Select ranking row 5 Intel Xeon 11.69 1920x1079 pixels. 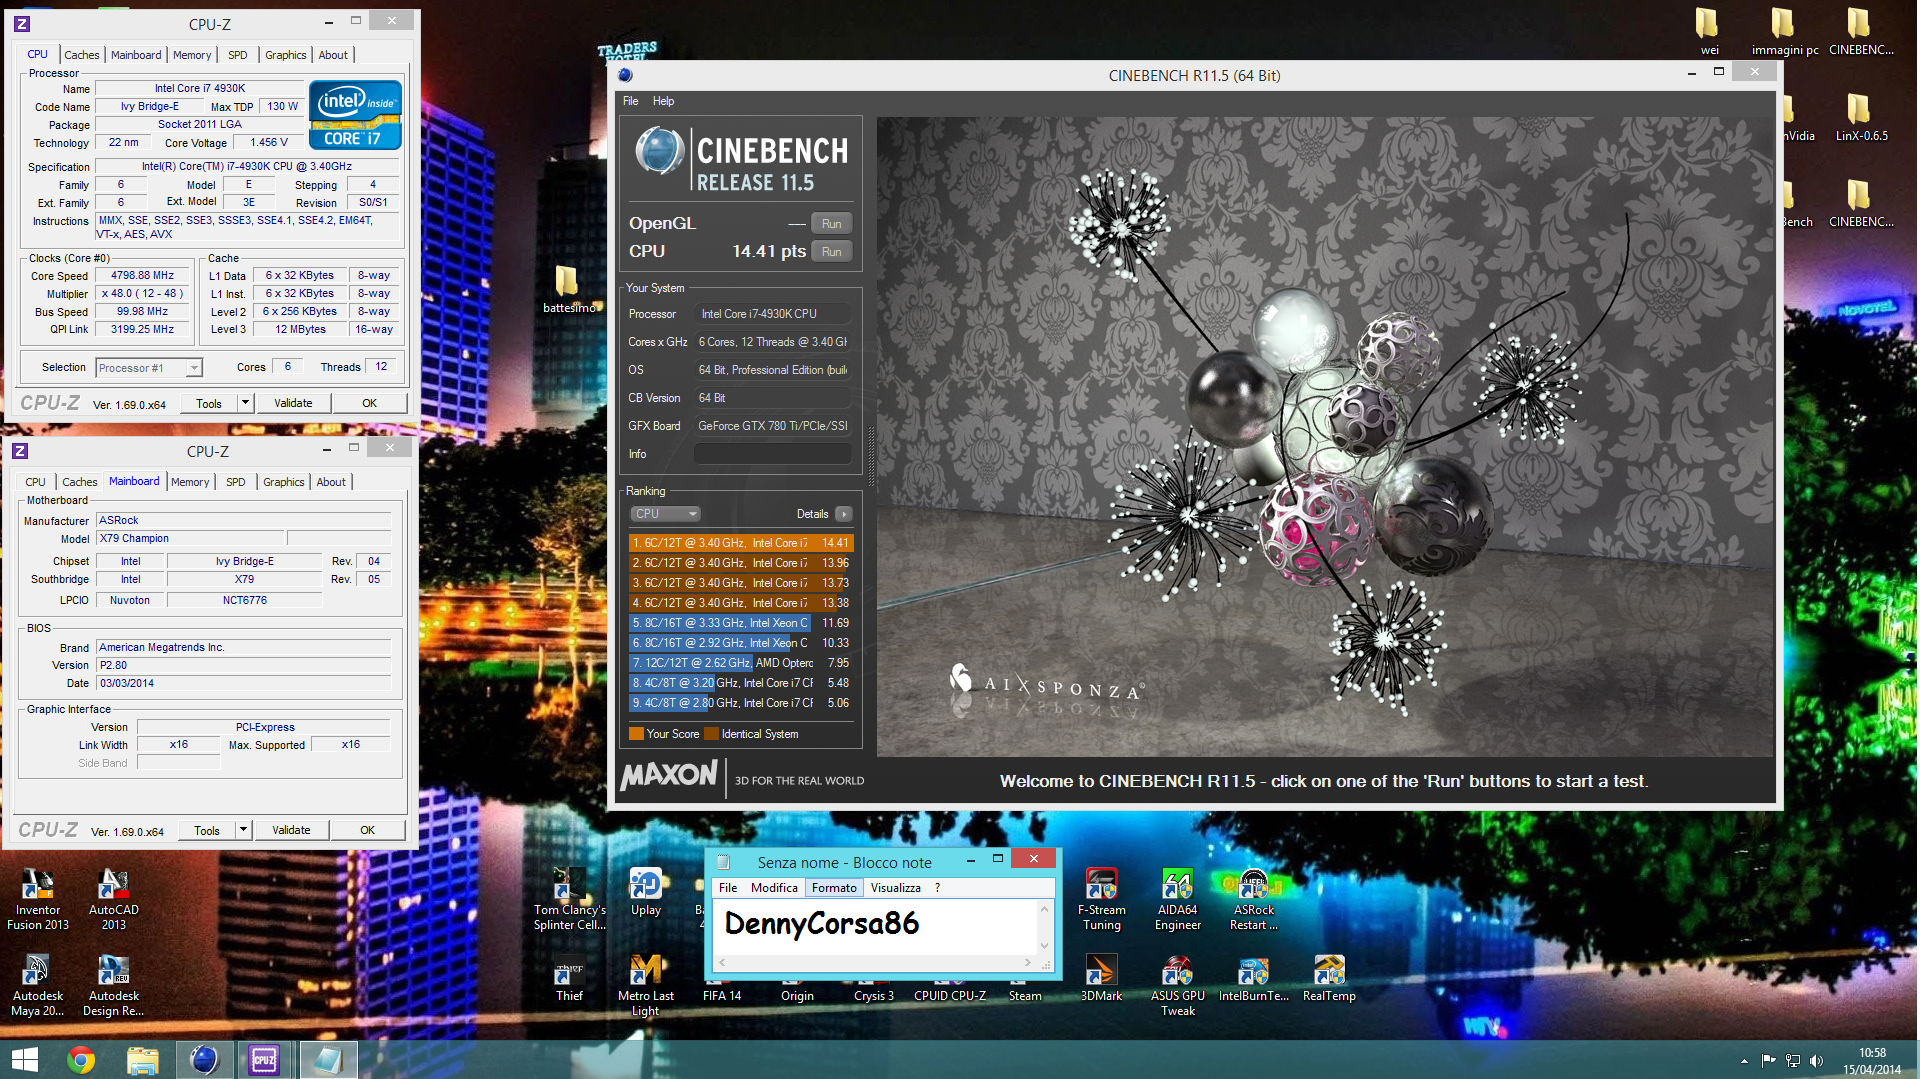tap(741, 623)
